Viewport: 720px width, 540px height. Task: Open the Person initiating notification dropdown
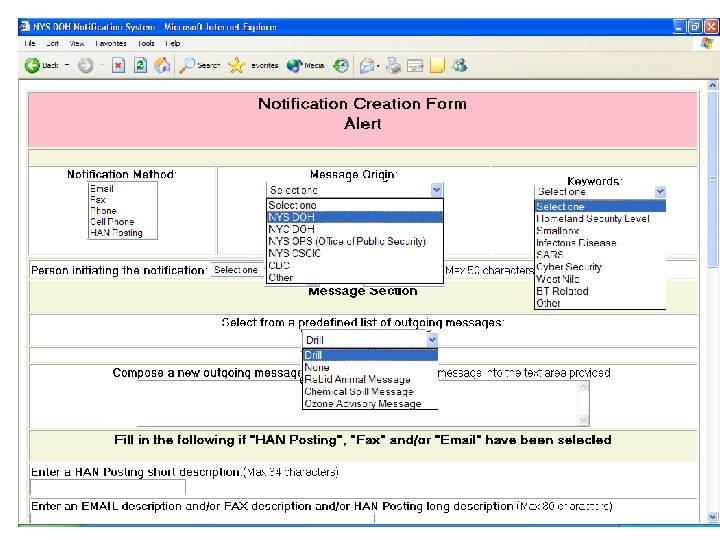238,270
